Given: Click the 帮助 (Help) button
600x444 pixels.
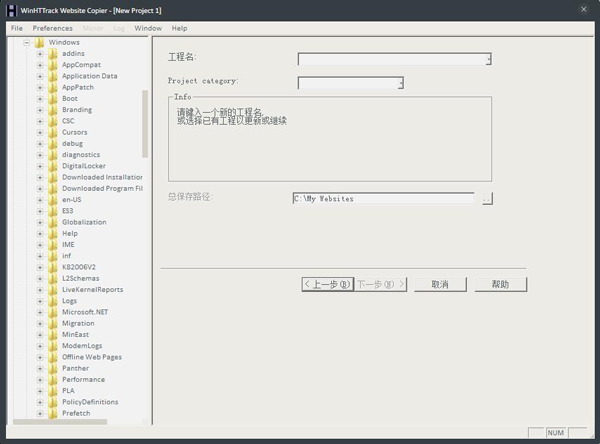Looking at the screenshot, I should 501,284.
